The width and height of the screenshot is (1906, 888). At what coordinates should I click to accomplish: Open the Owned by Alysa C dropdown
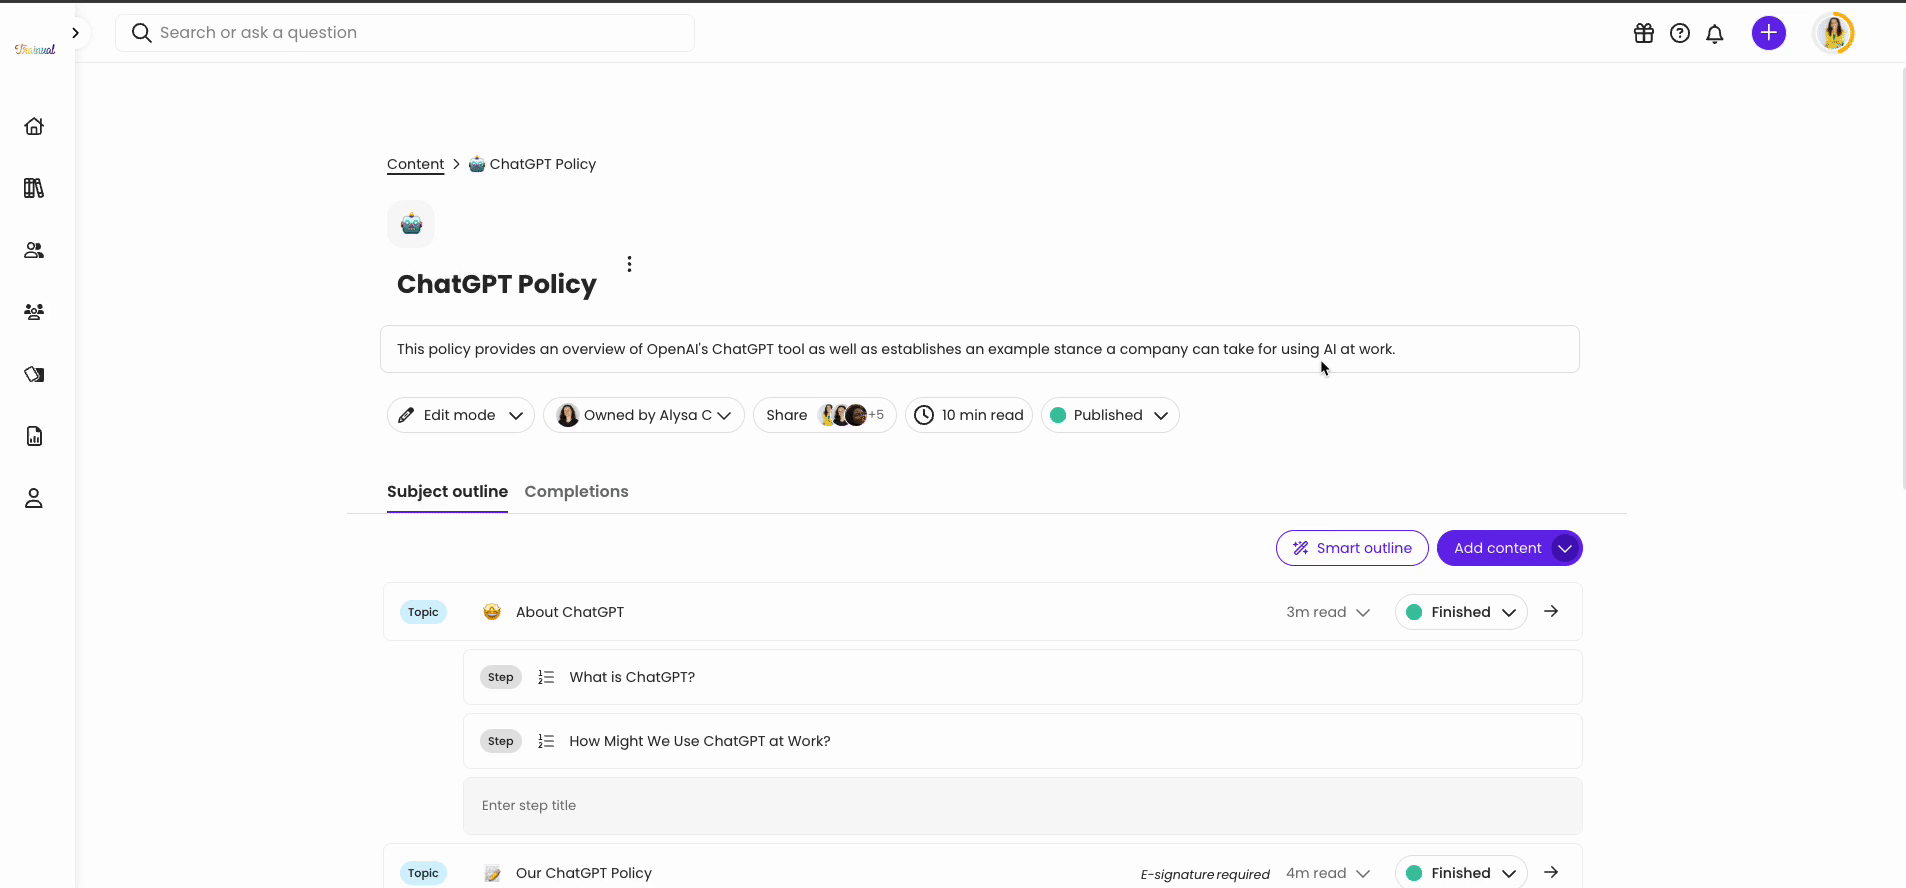pyautogui.click(x=644, y=415)
